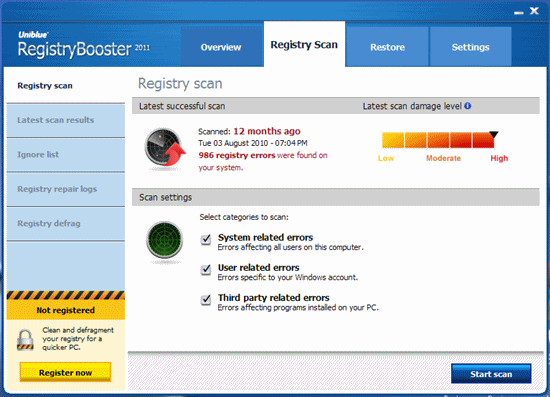Screen dimensions: 550x397
Task: Open the Ignore list sidebar item
Action: [66, 155]
